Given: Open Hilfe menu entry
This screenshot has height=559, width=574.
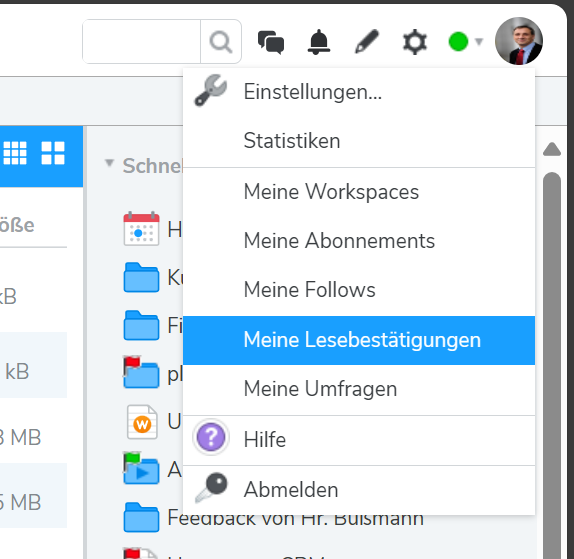Looking at the screenshot, I should click(359, 440).
